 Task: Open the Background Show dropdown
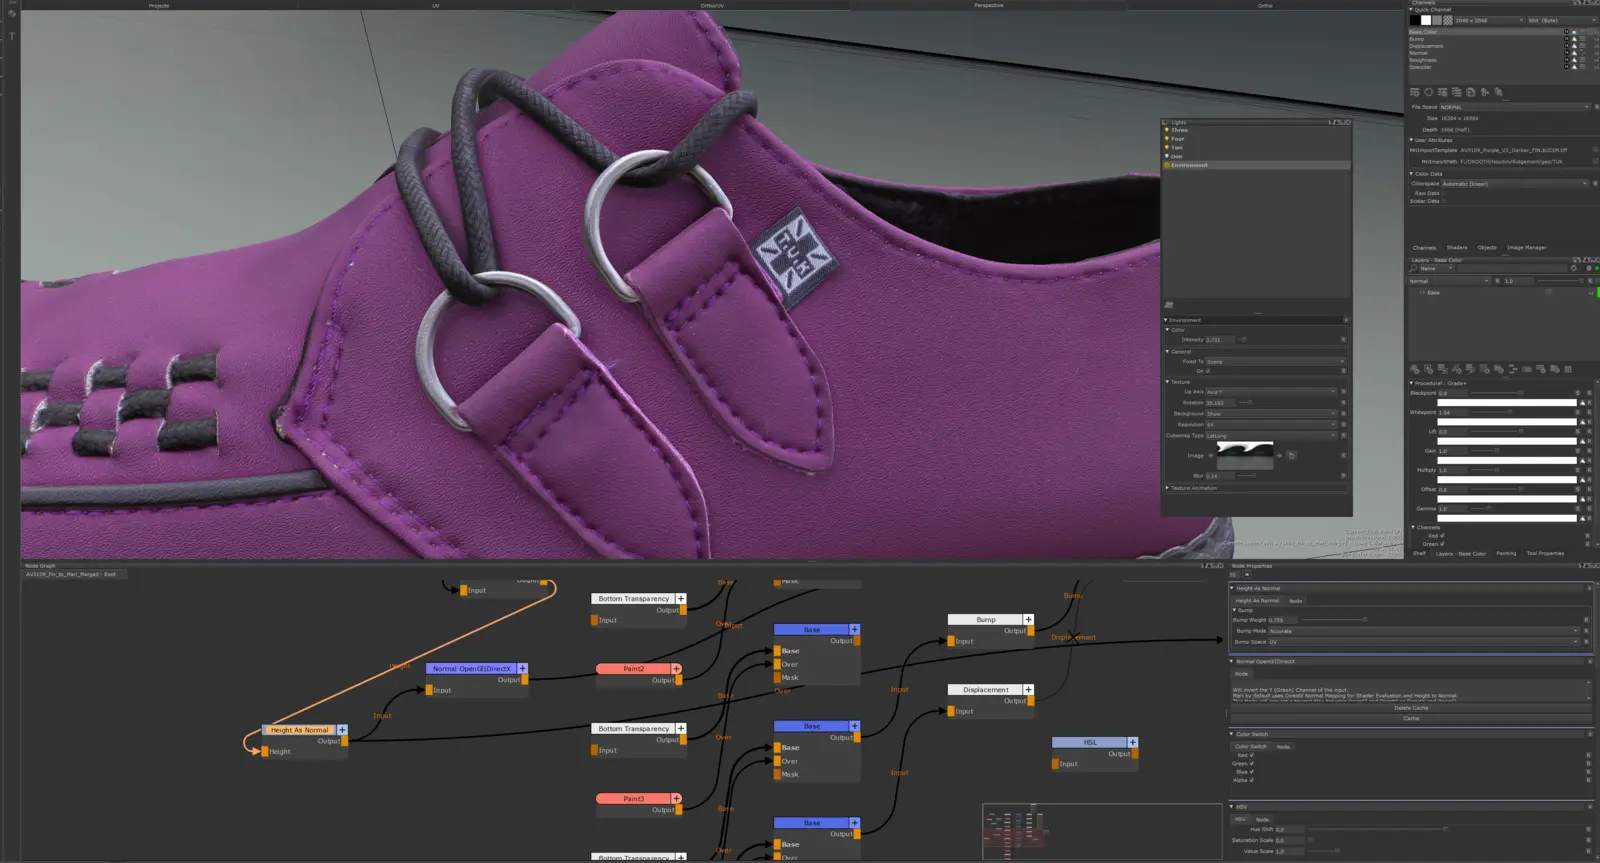point(1270,414)
